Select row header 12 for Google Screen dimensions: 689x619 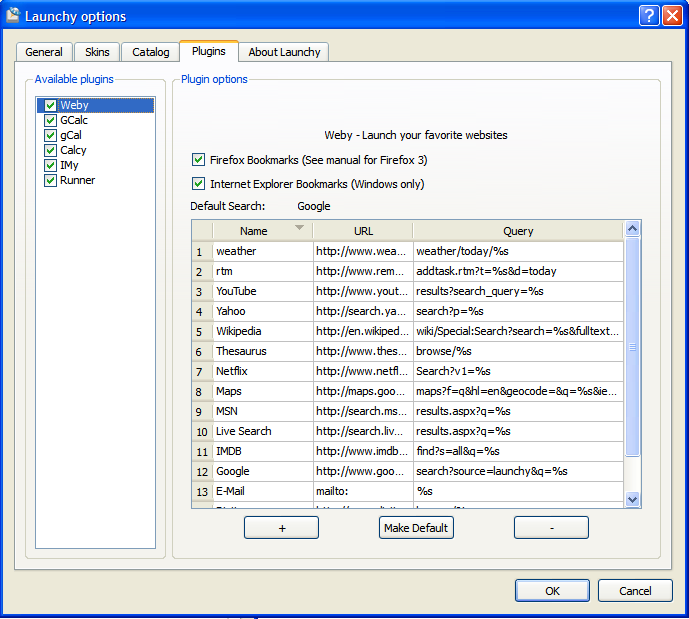(x=202, y=471)
